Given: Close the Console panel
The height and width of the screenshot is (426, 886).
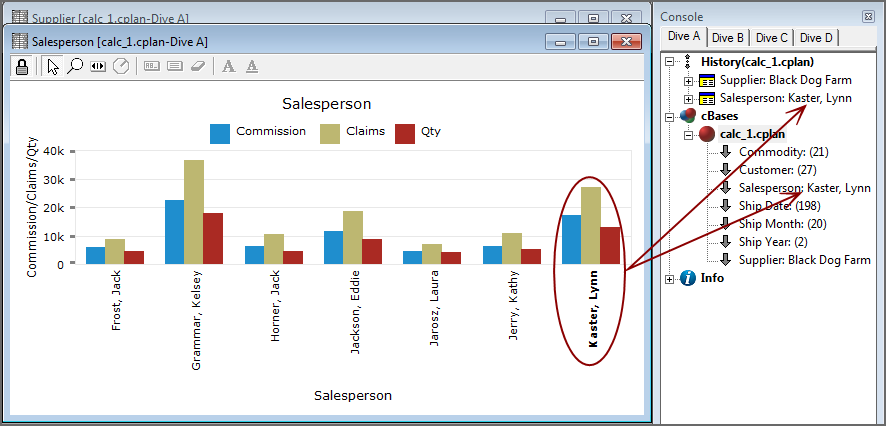Looking at the screenshot, I should click(868, 17).
